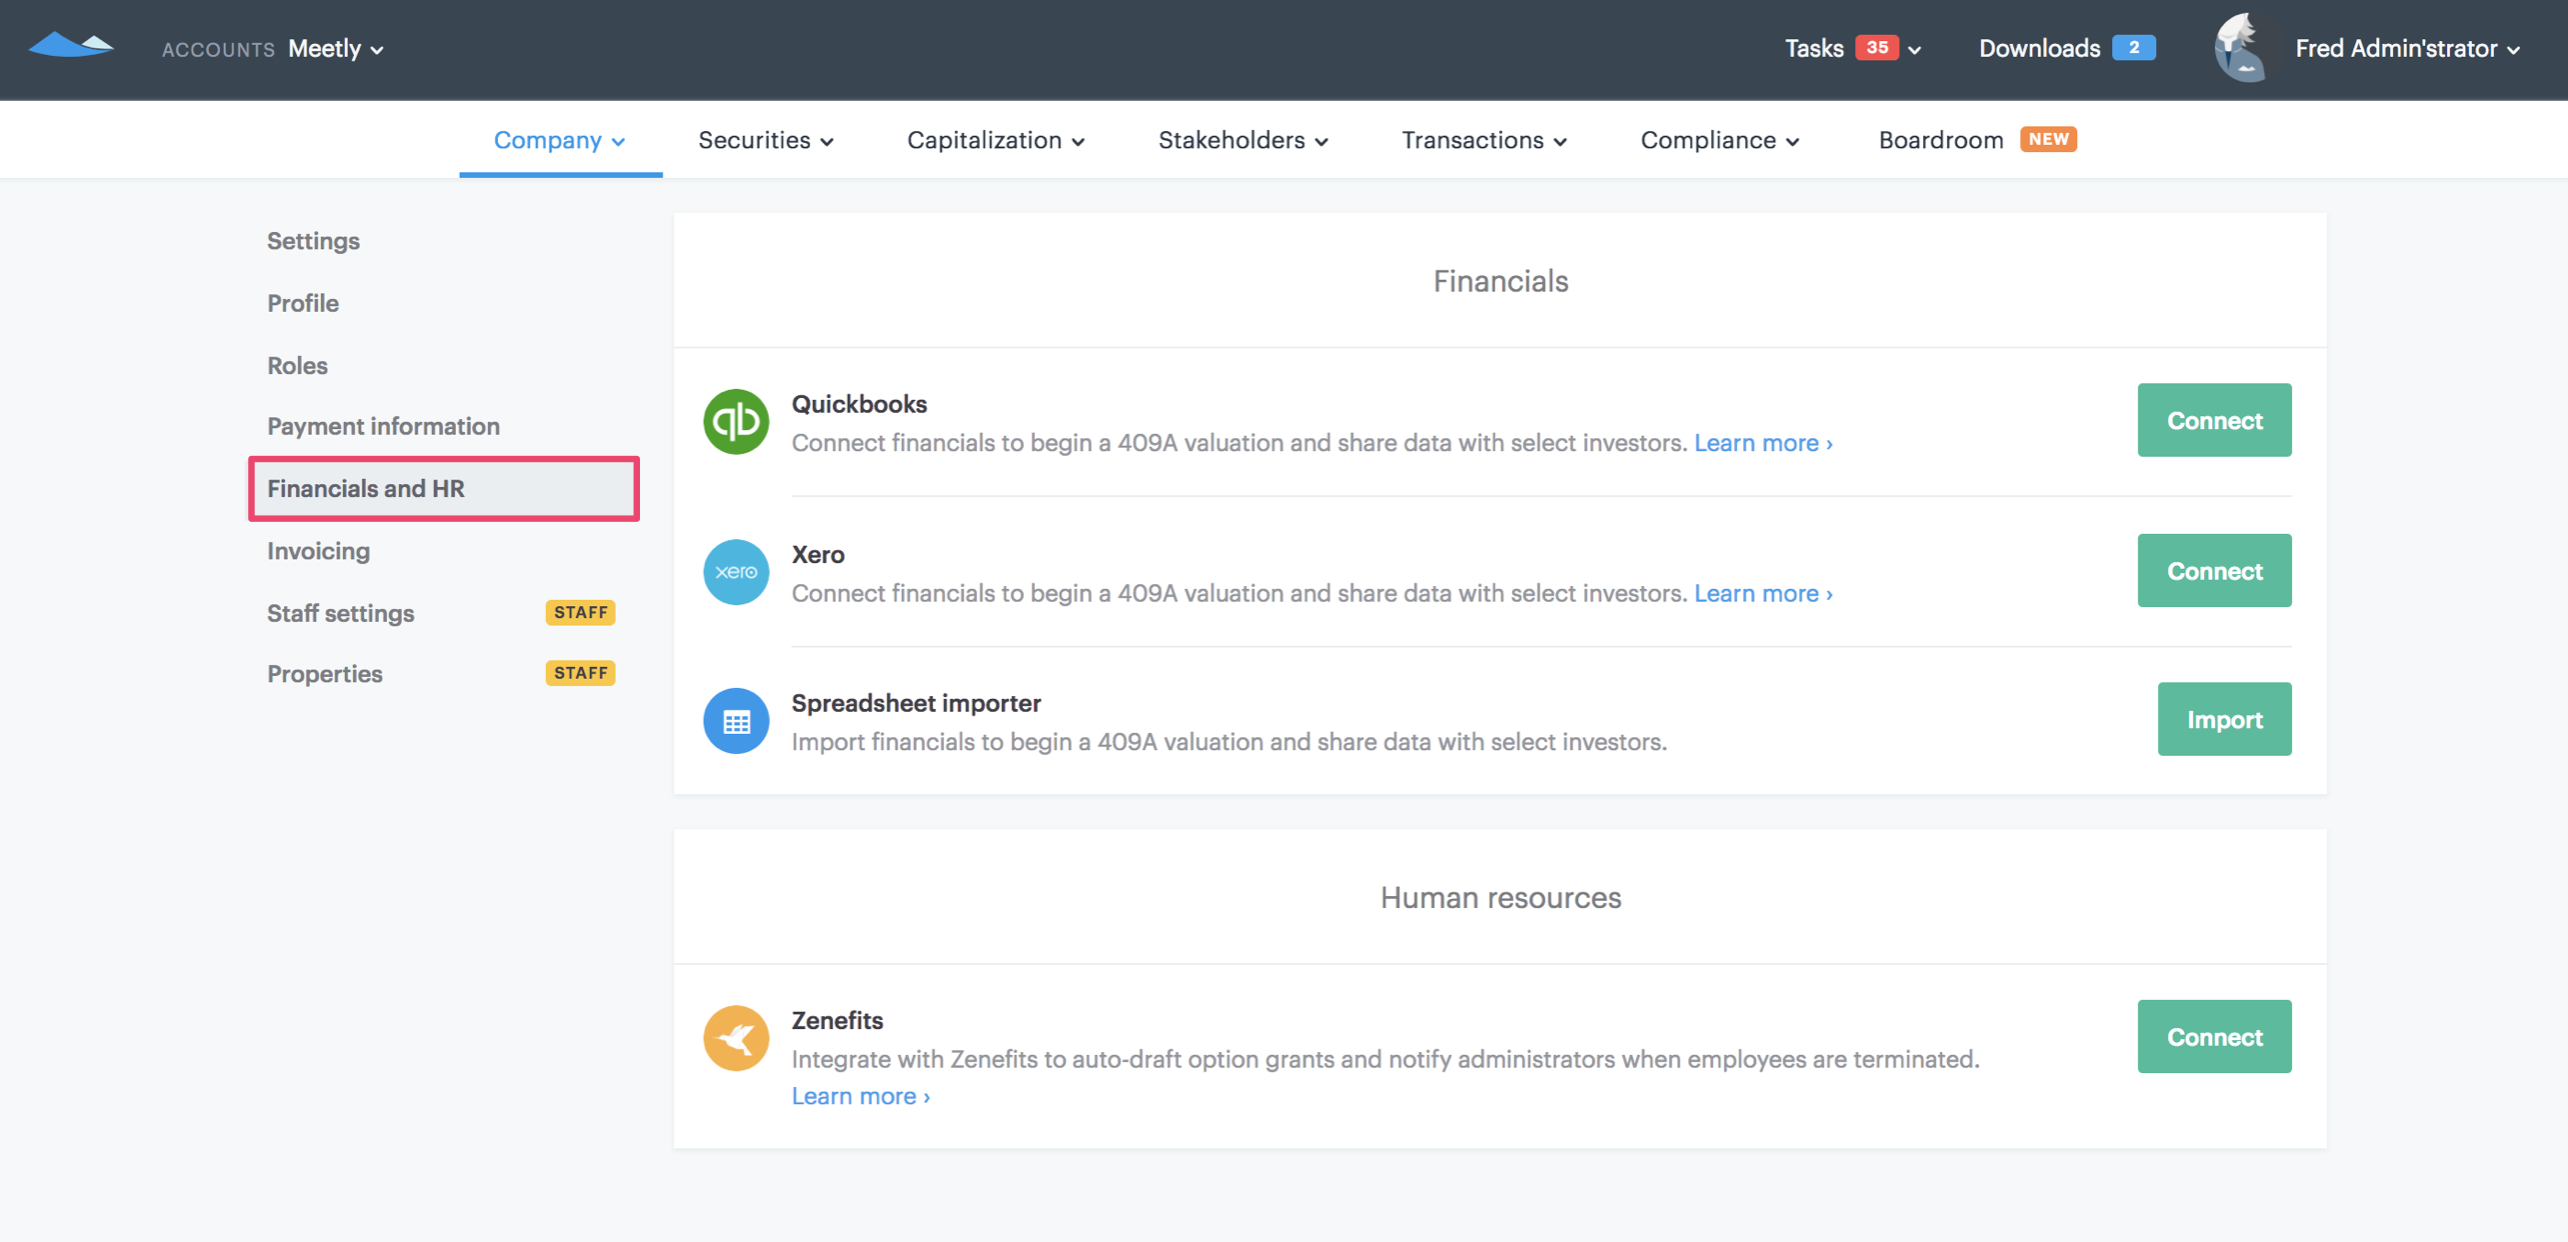Connect Quickbooks

[x=2214, y=420]
